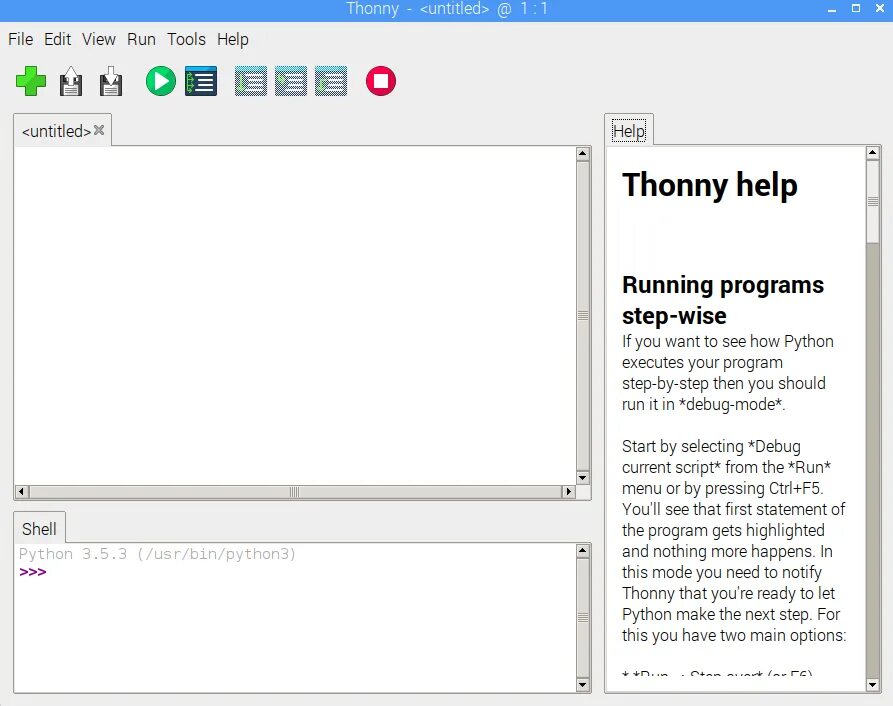
Task: Click the red Stop button
Action: 381,81
